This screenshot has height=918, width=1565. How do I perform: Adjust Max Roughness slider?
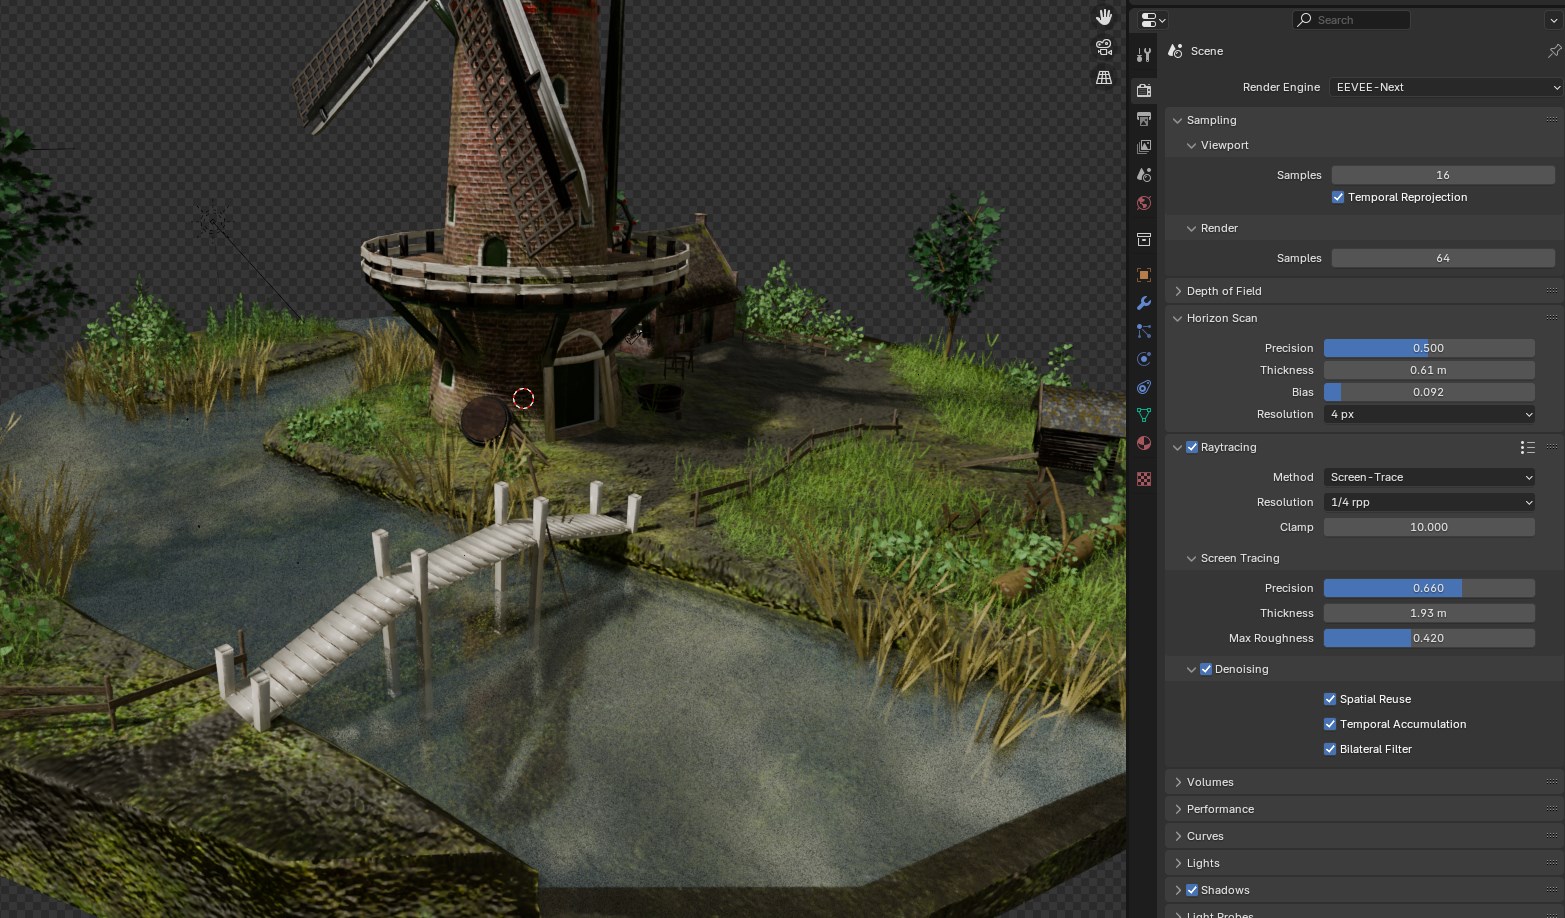click(x=1429, y=638)
